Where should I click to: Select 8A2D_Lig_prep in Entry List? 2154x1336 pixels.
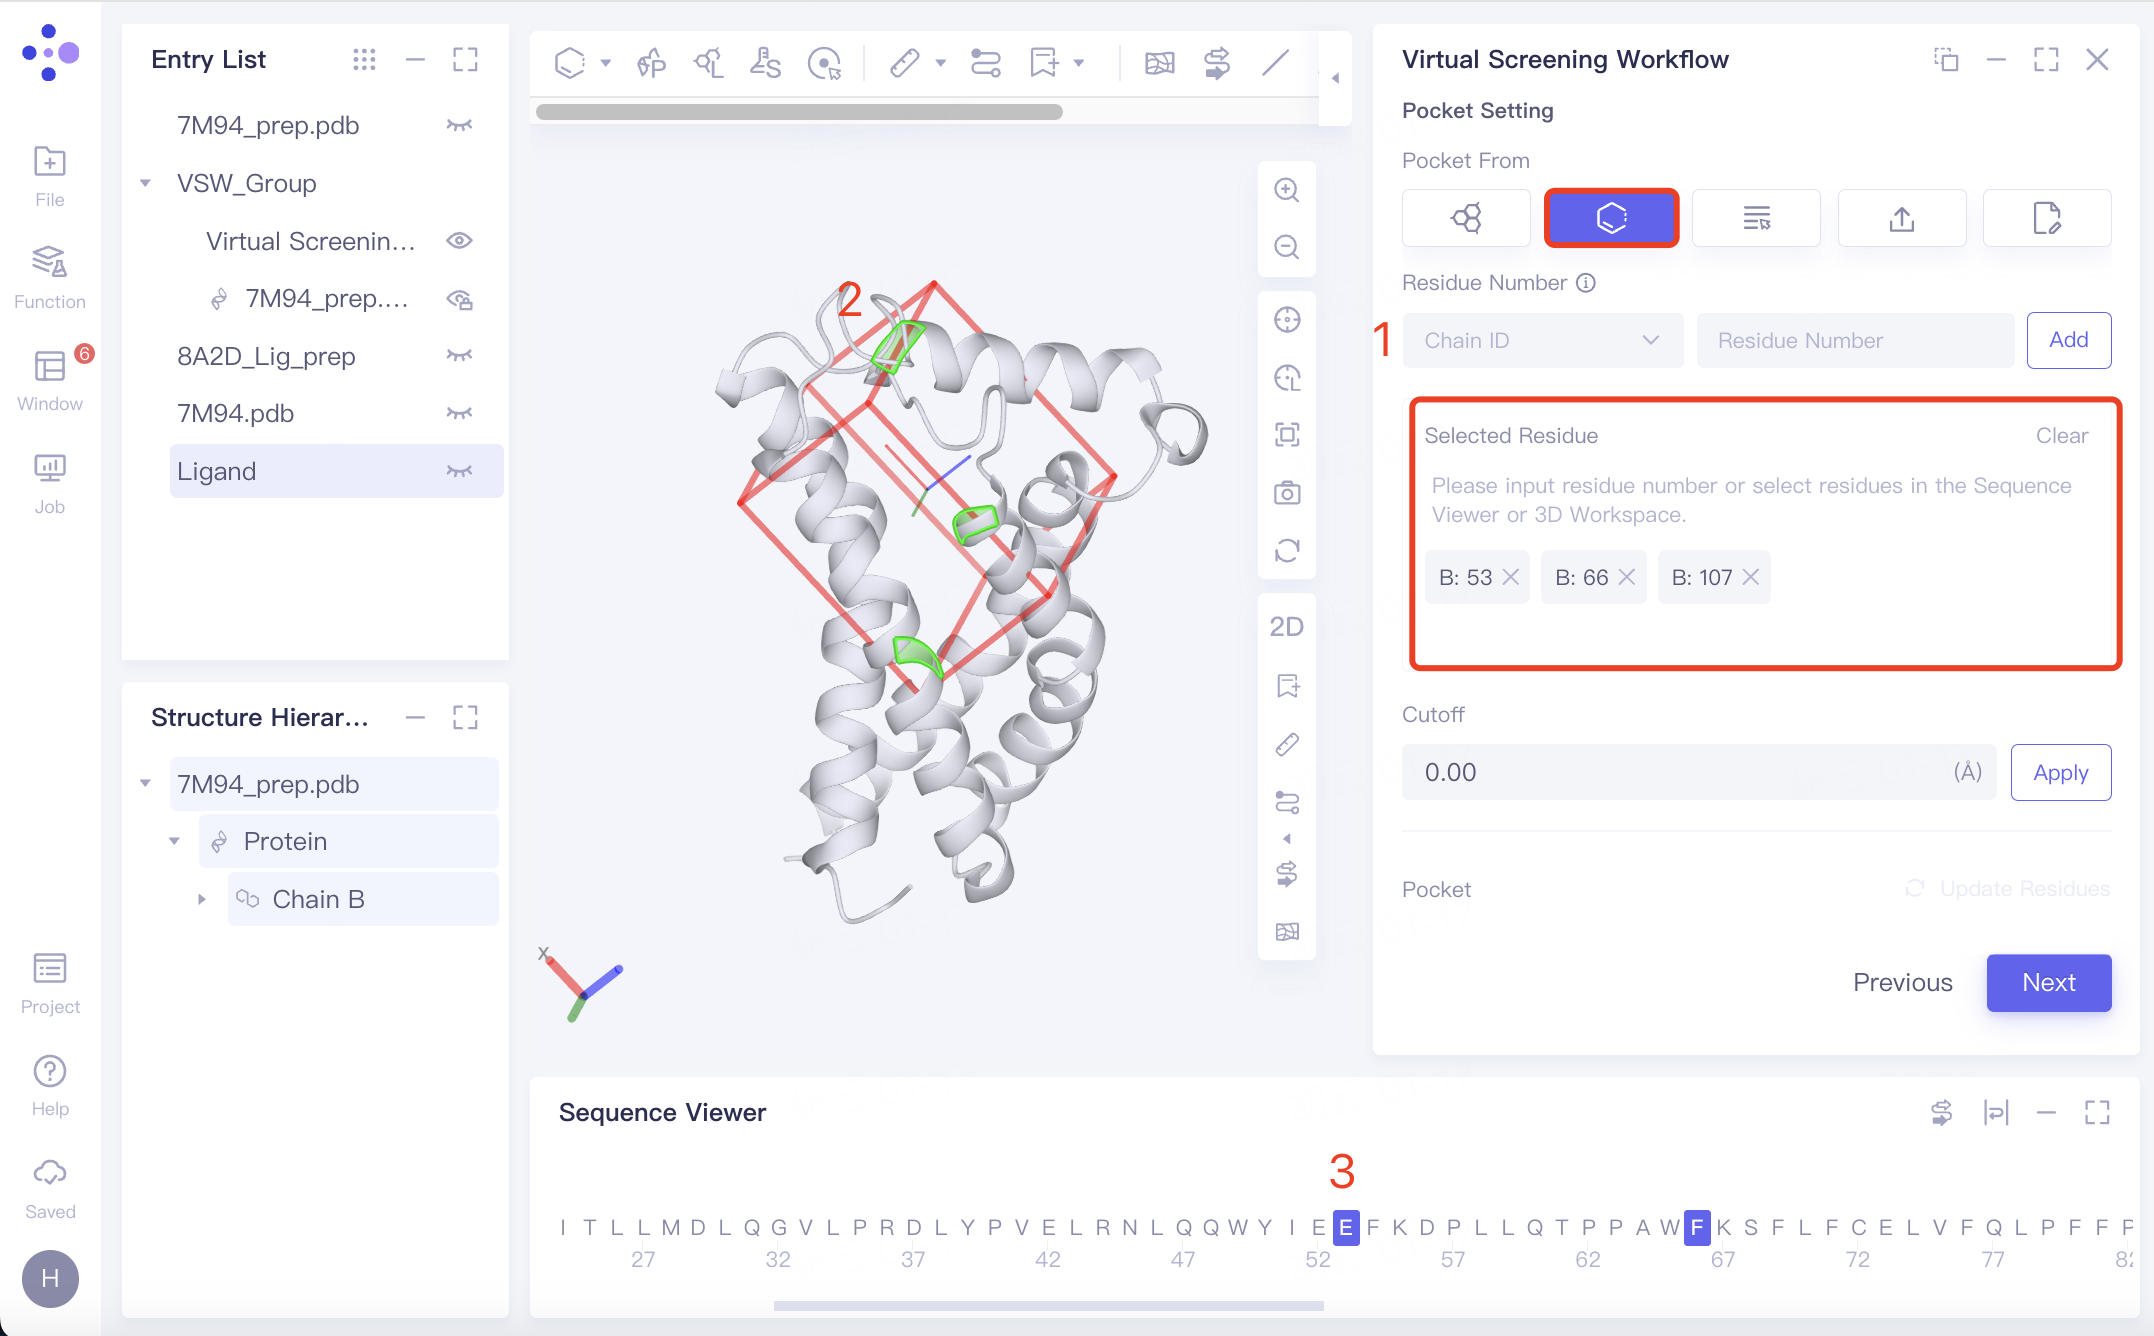[266, 357]
